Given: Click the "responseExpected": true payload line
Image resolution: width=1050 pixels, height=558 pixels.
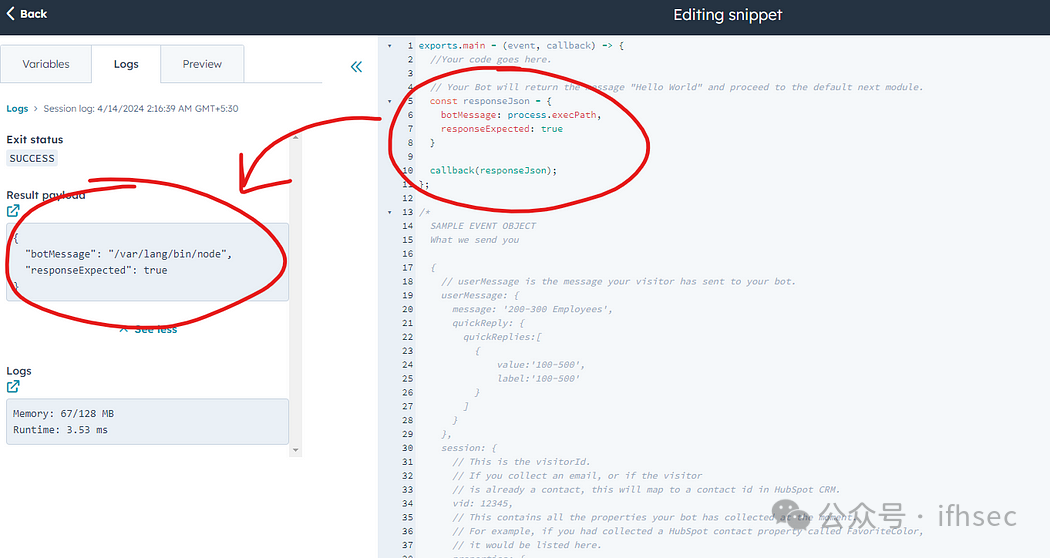Looking at the screenshot, I should 96,270.
